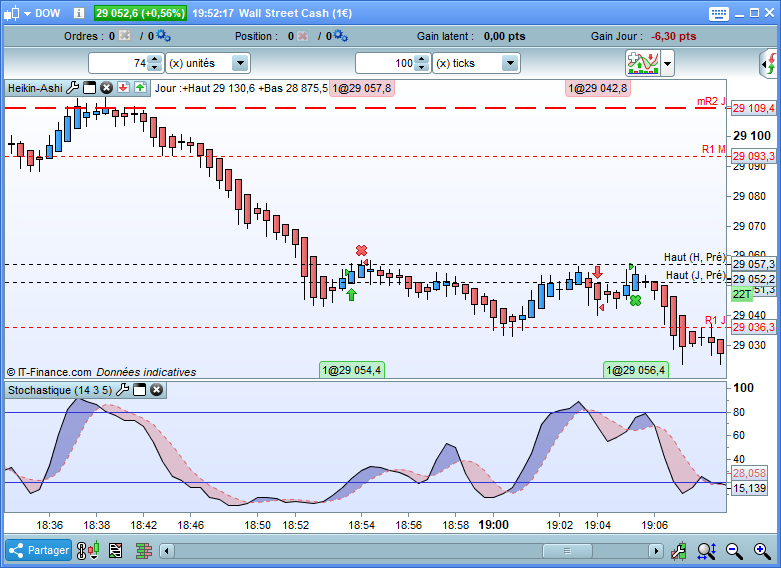This screenshot has width=781, height=568.
Task: Cancel orders icon beside 'Ordres : 0'
Action: (x=125, y=35)
